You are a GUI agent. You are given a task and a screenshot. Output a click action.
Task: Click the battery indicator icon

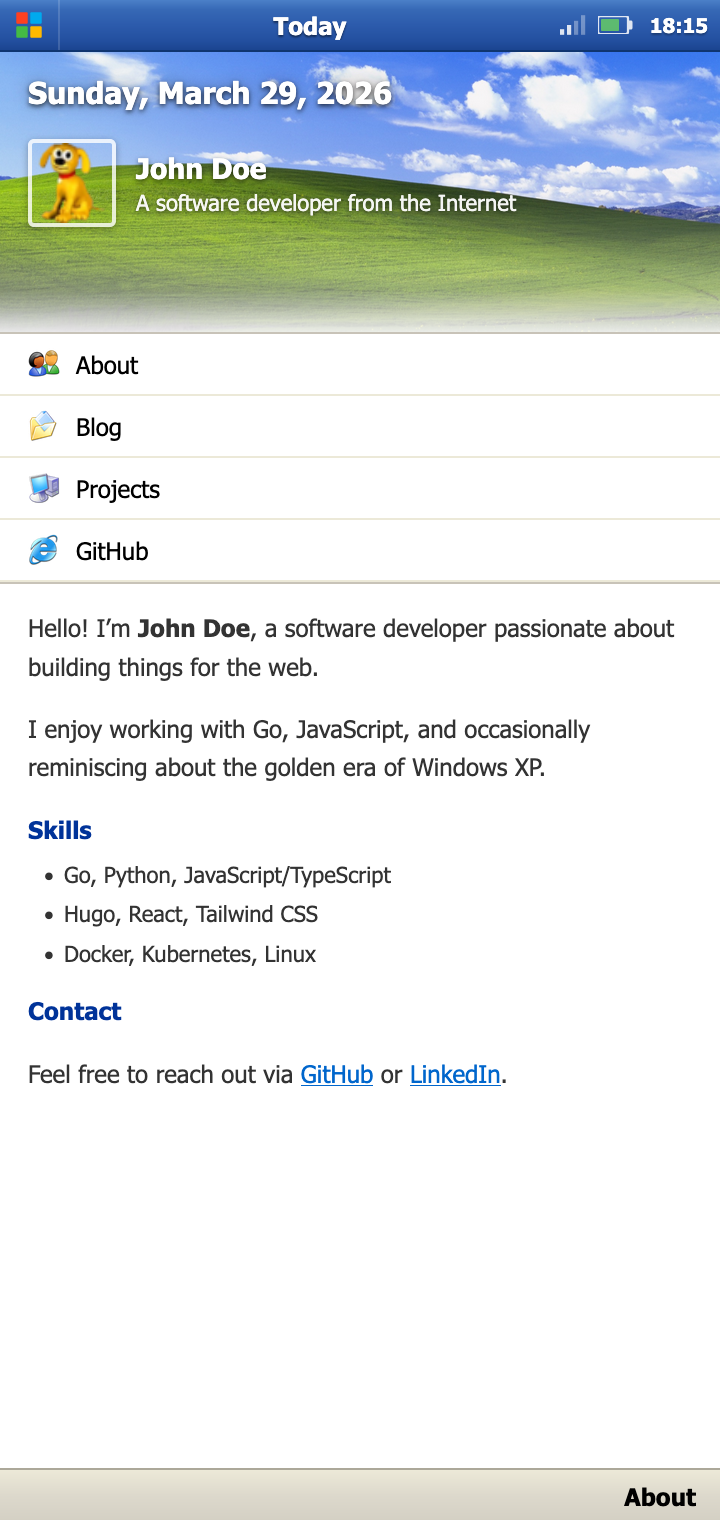tap(615, 25)
